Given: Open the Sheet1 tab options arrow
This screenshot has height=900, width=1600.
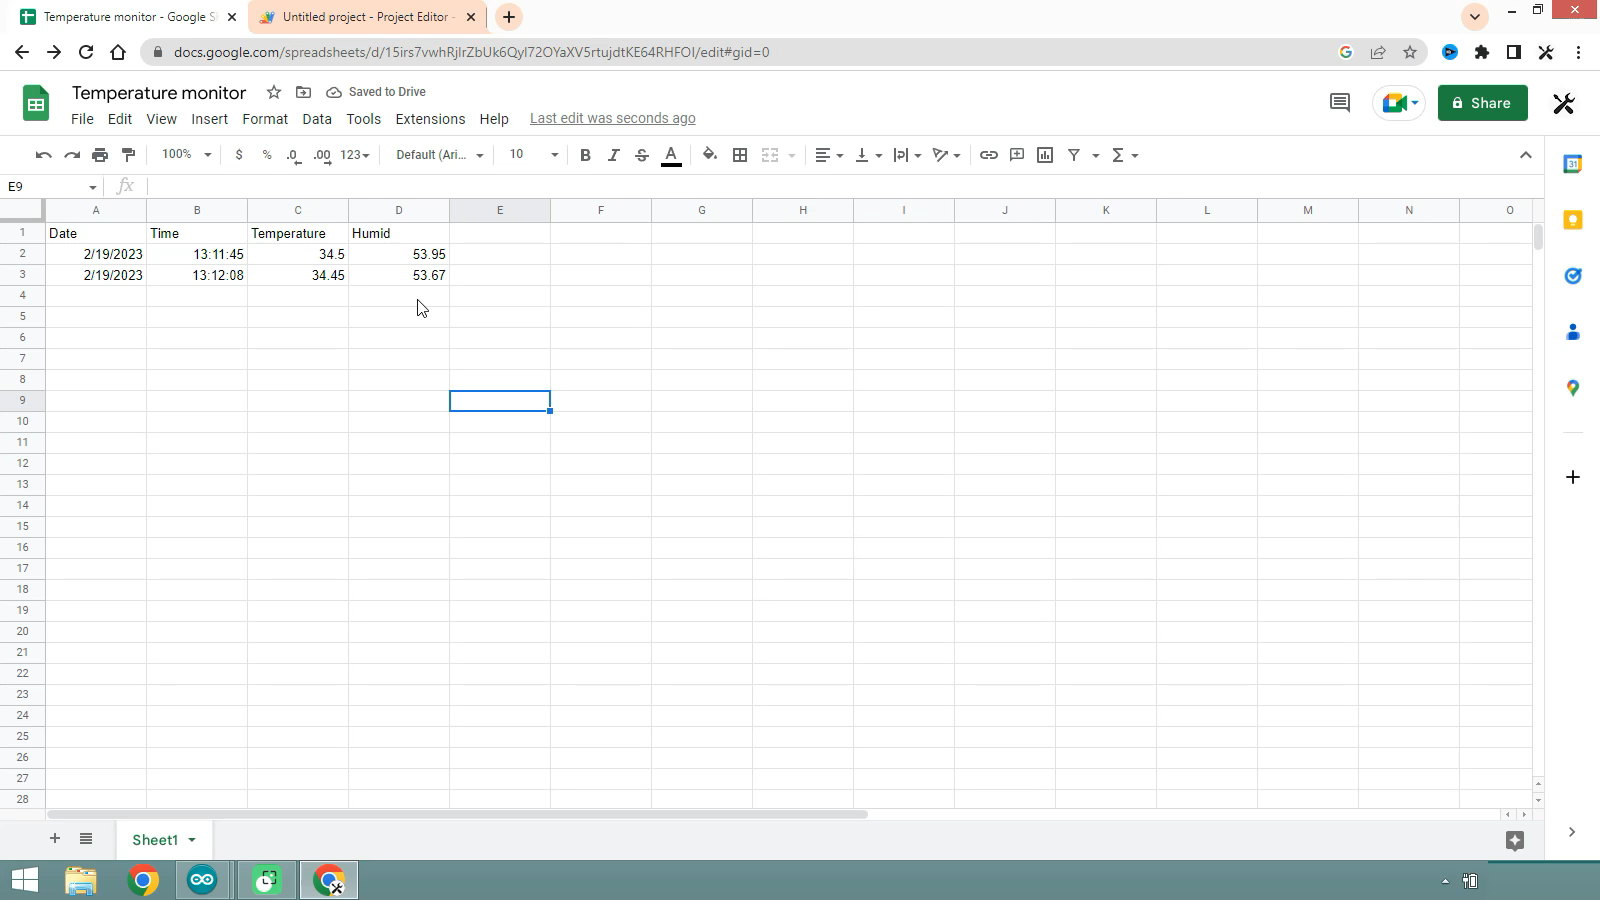Looking at the screenshot, I should (191, 840).
